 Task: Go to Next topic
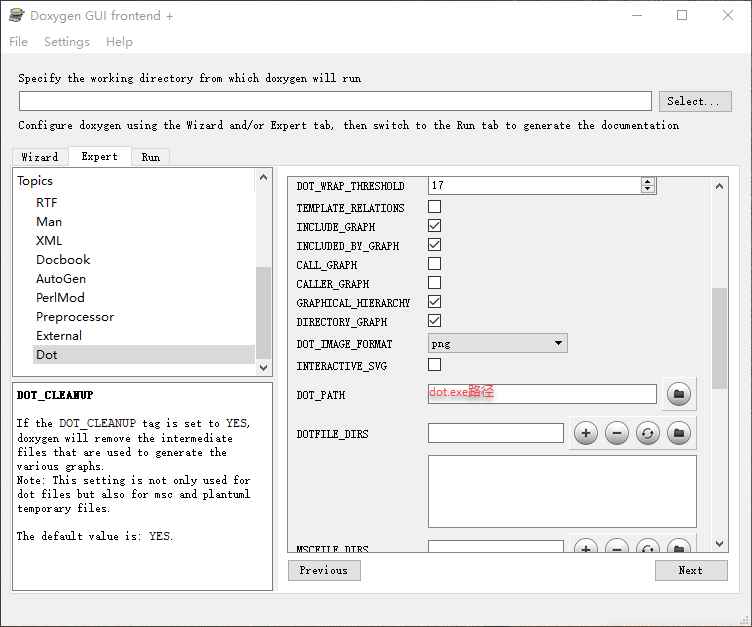point(691,570)
